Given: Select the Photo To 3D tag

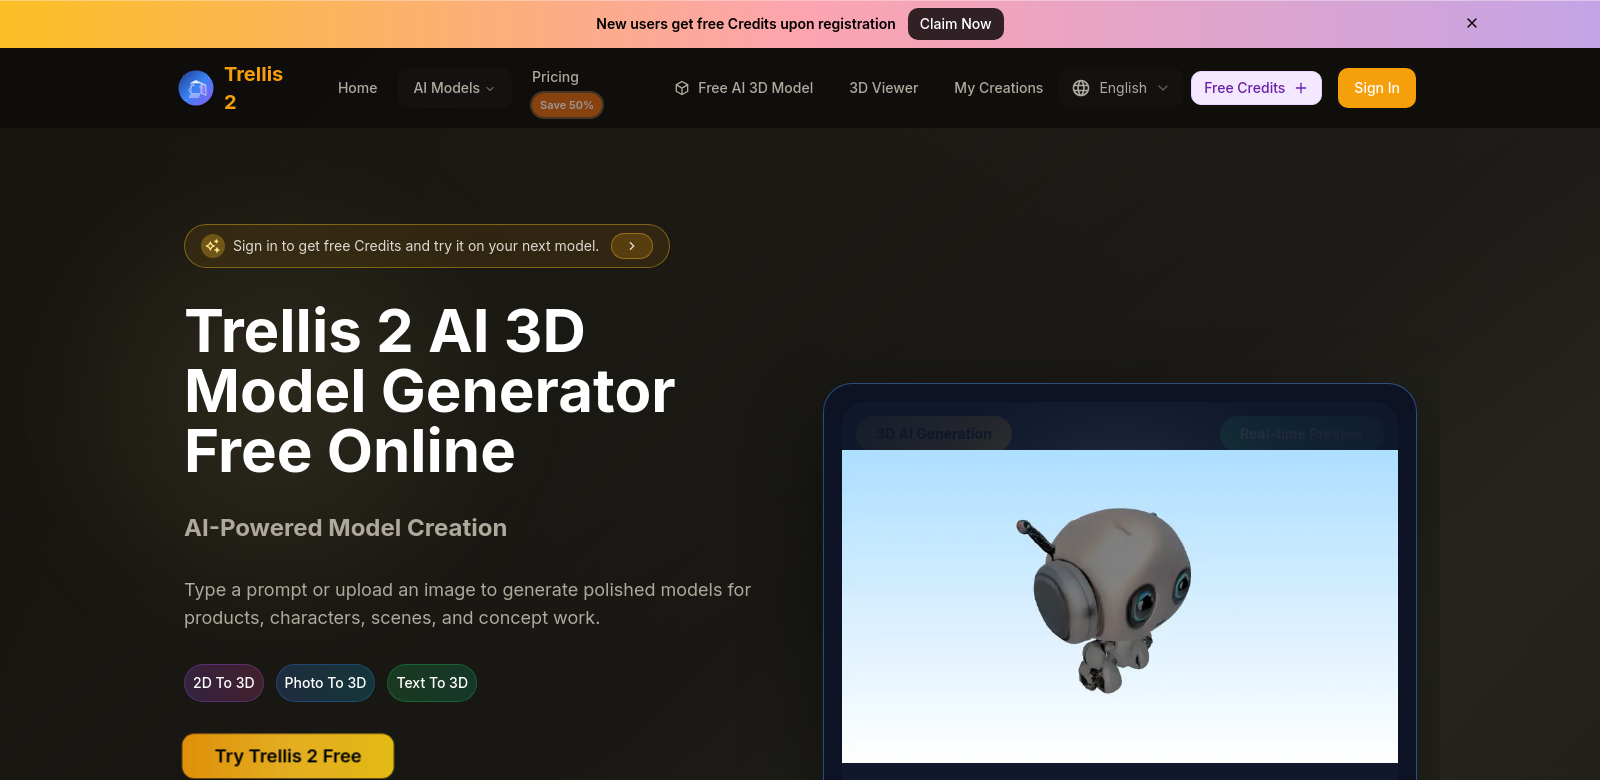Looking at the screenshot, I should [325, 683].
